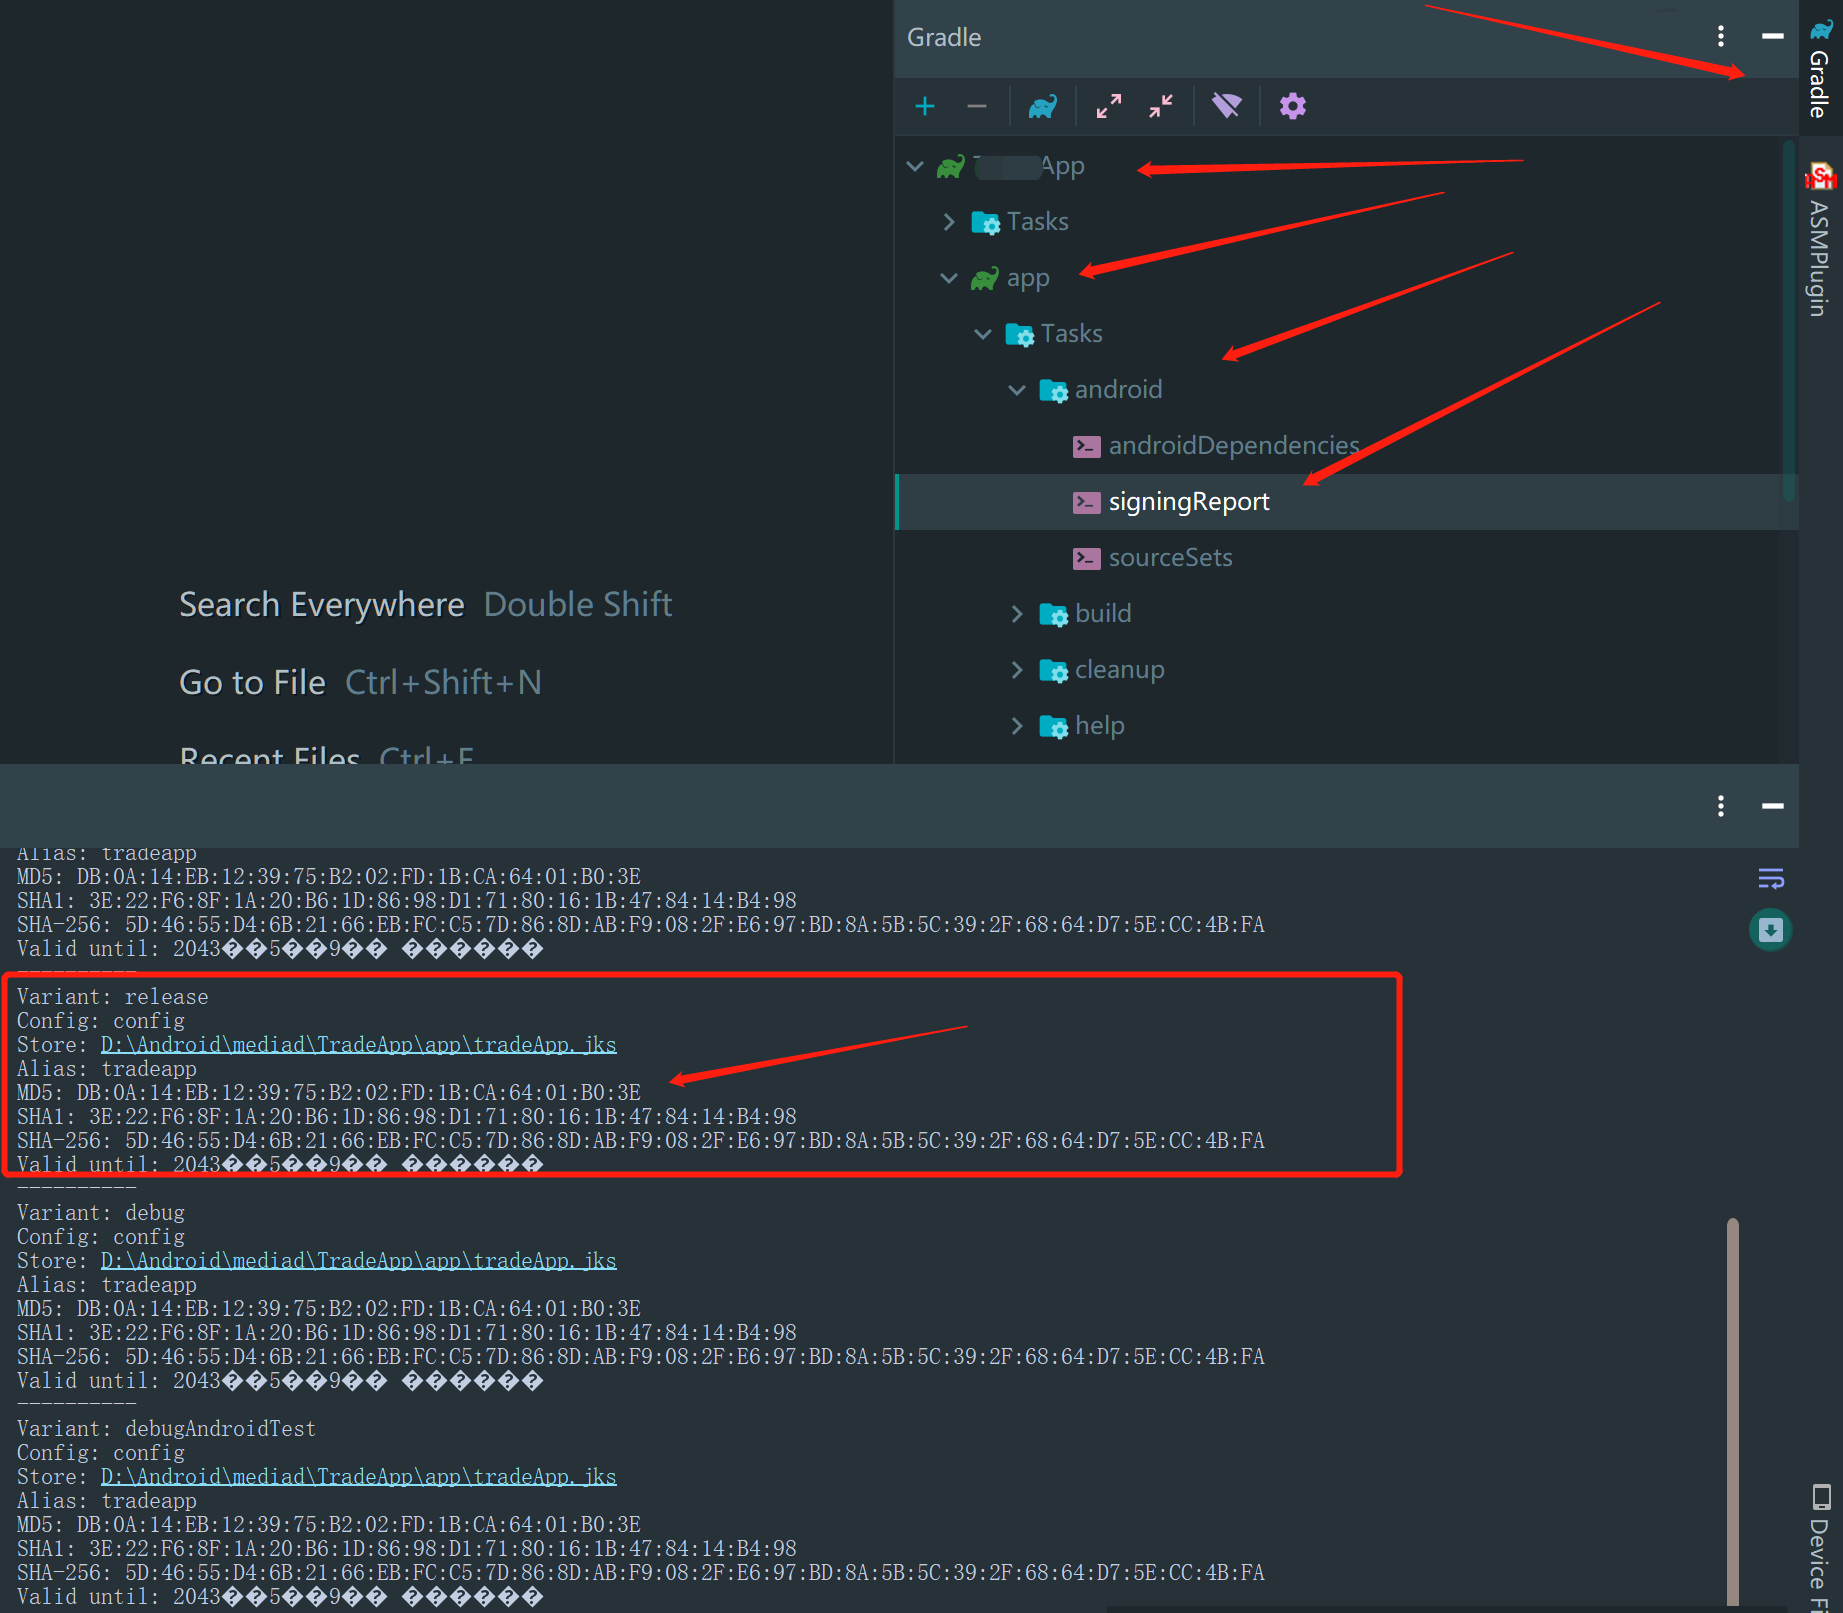Click the elephant Execute Gradle Task icon
This screenshot has height=1613, width=1843.
coord(1043,106)
